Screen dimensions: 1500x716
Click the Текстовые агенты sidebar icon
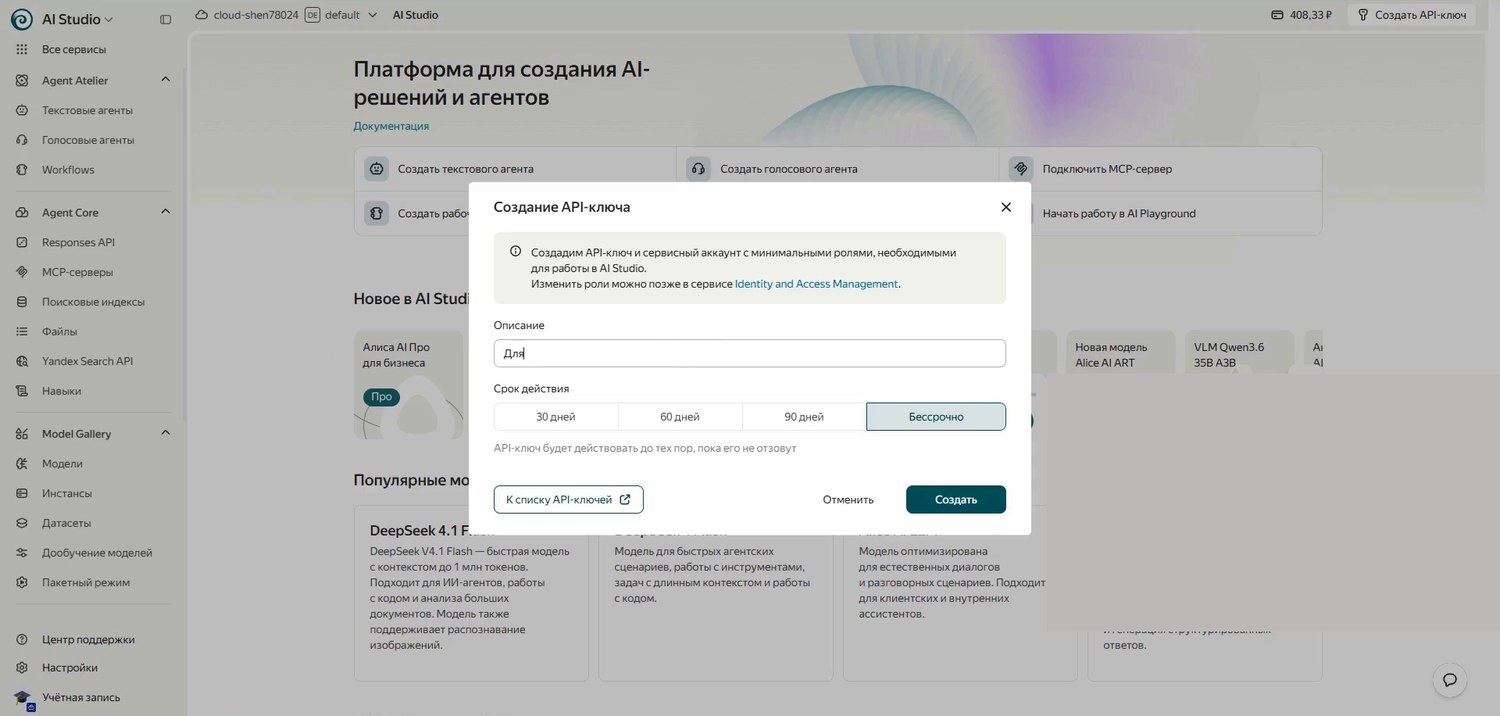click(21, 110)
